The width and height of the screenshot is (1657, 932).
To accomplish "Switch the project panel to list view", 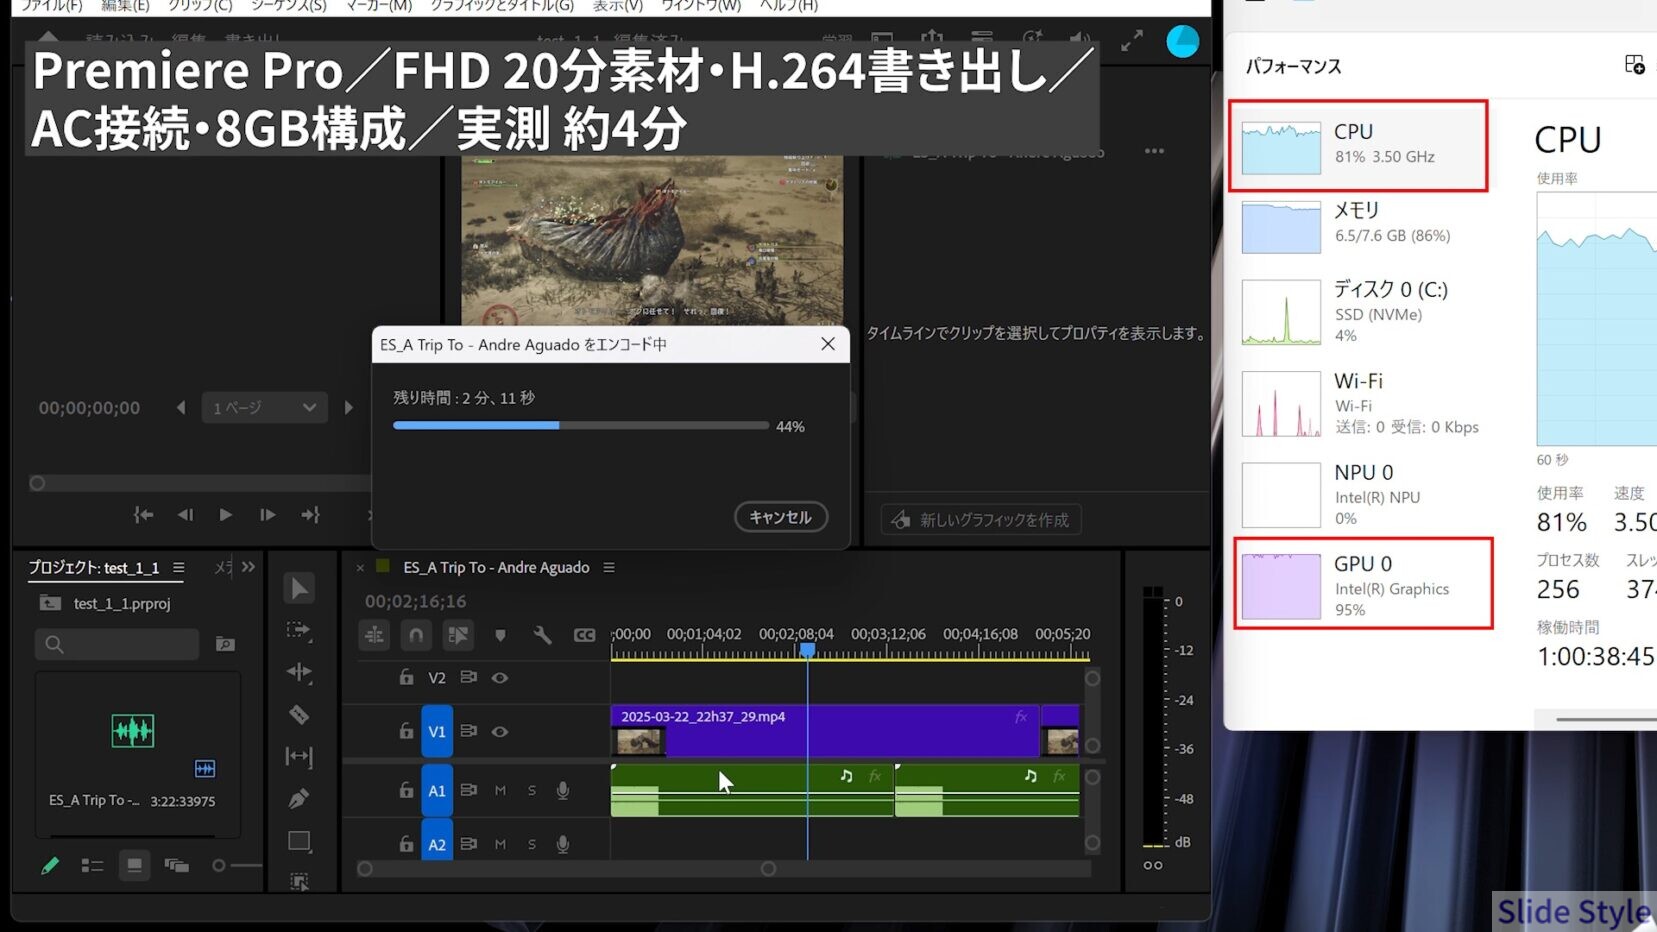I will pos(92,865).
